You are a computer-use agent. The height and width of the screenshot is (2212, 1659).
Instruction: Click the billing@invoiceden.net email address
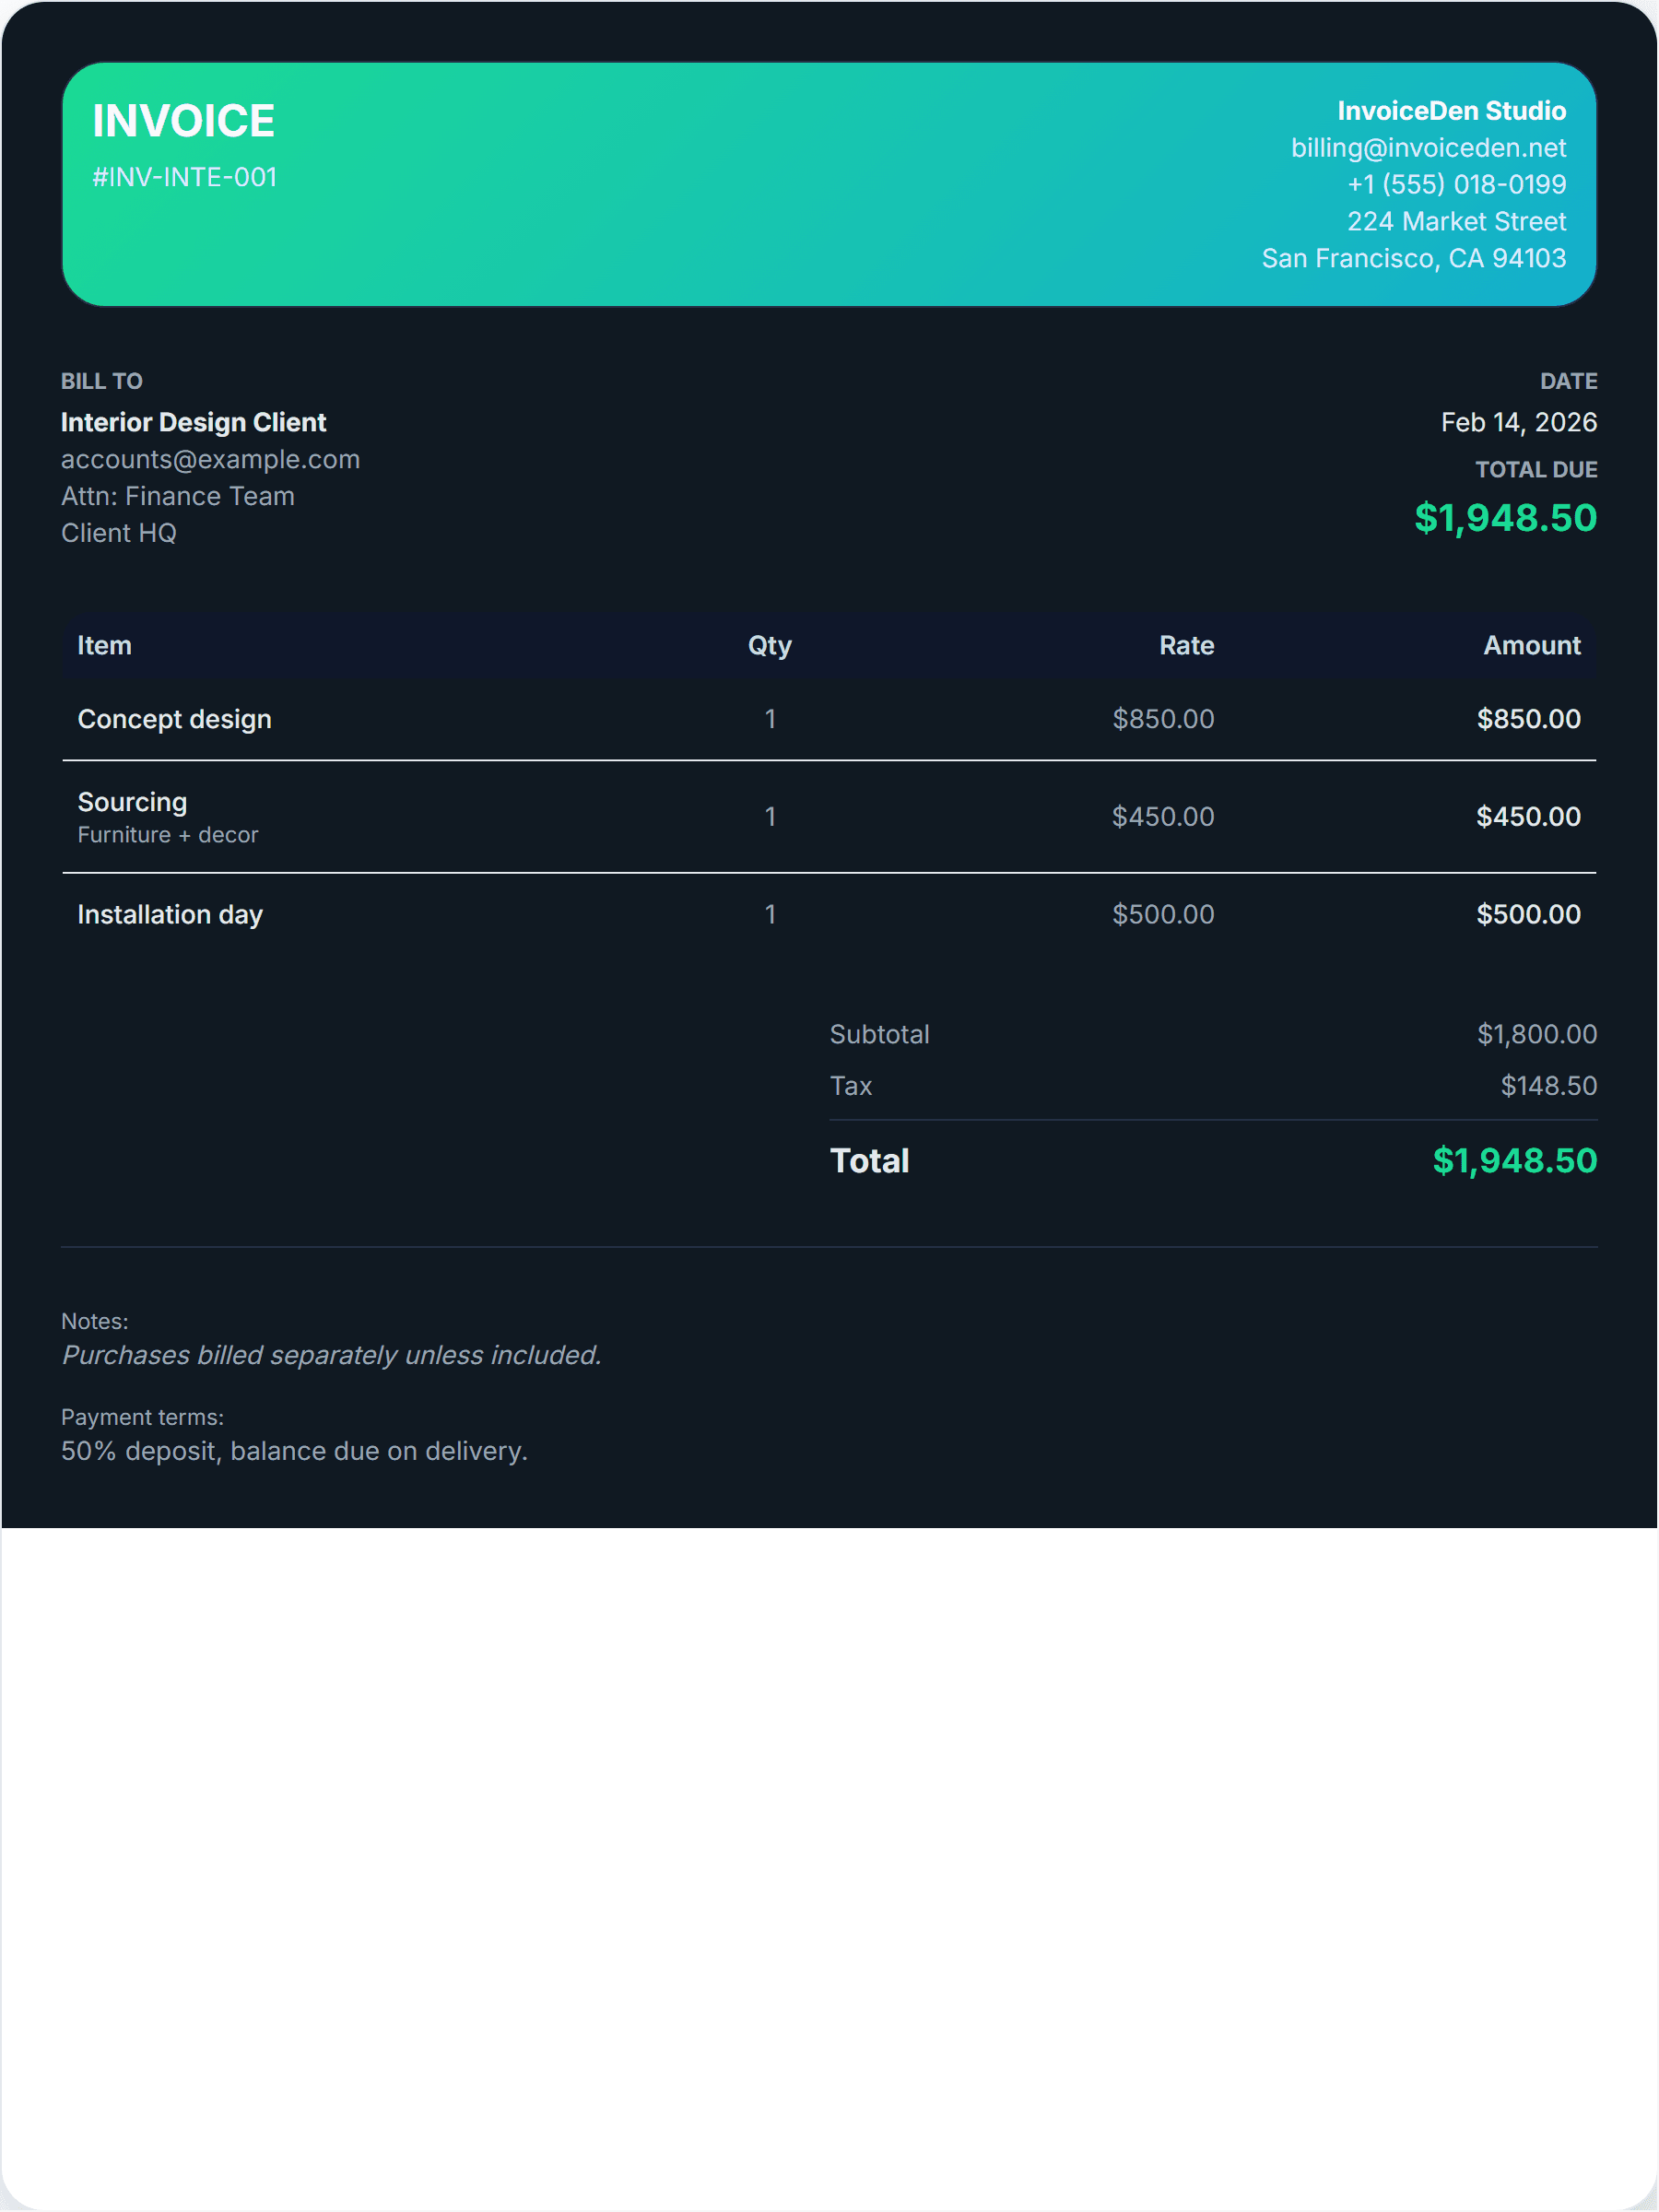(1427, 148)
